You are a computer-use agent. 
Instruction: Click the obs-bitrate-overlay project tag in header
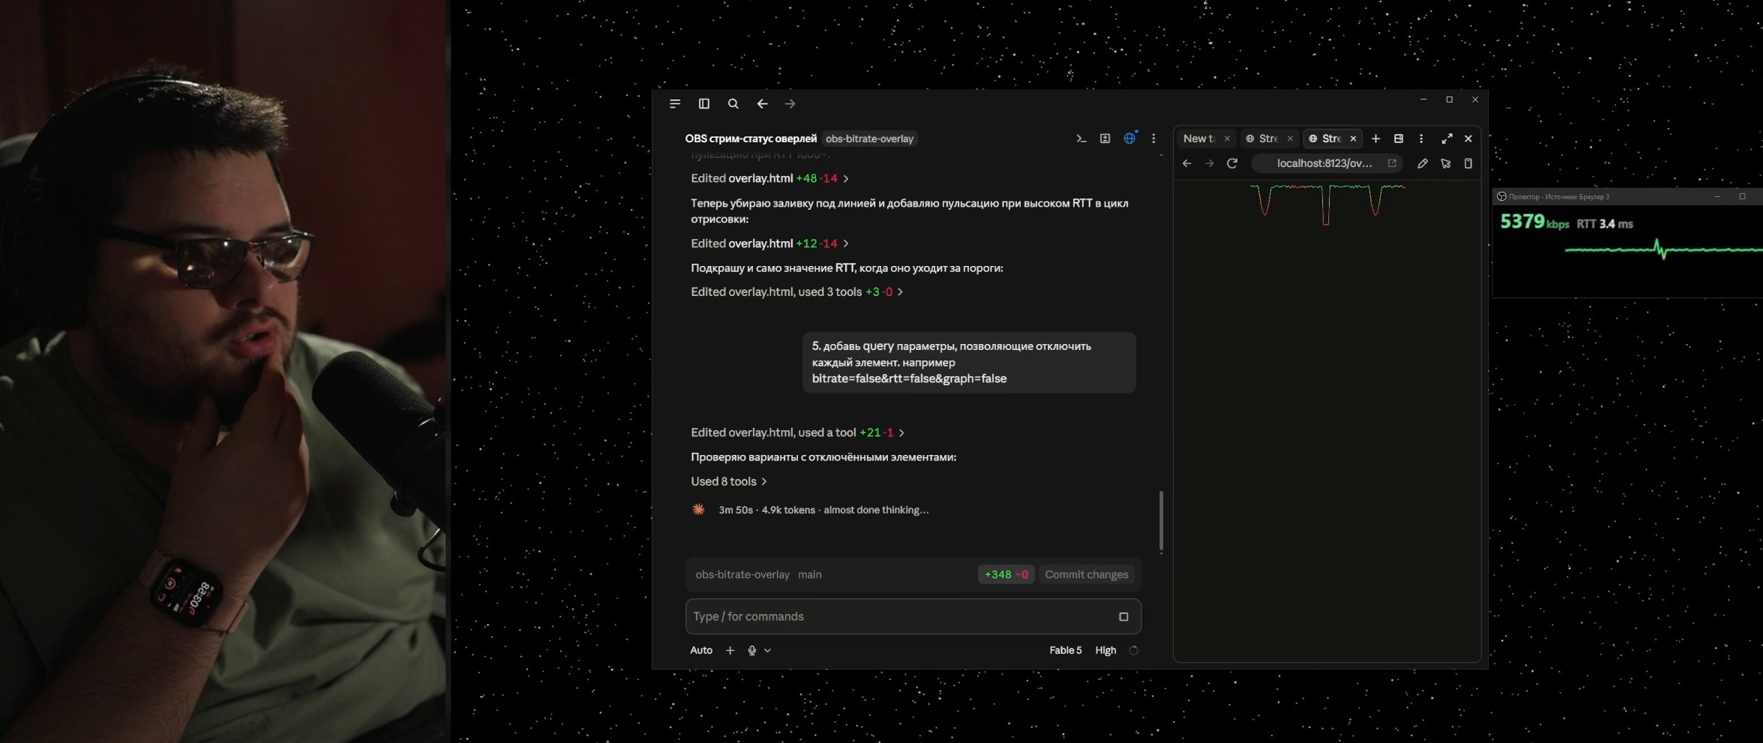[869, 139]
